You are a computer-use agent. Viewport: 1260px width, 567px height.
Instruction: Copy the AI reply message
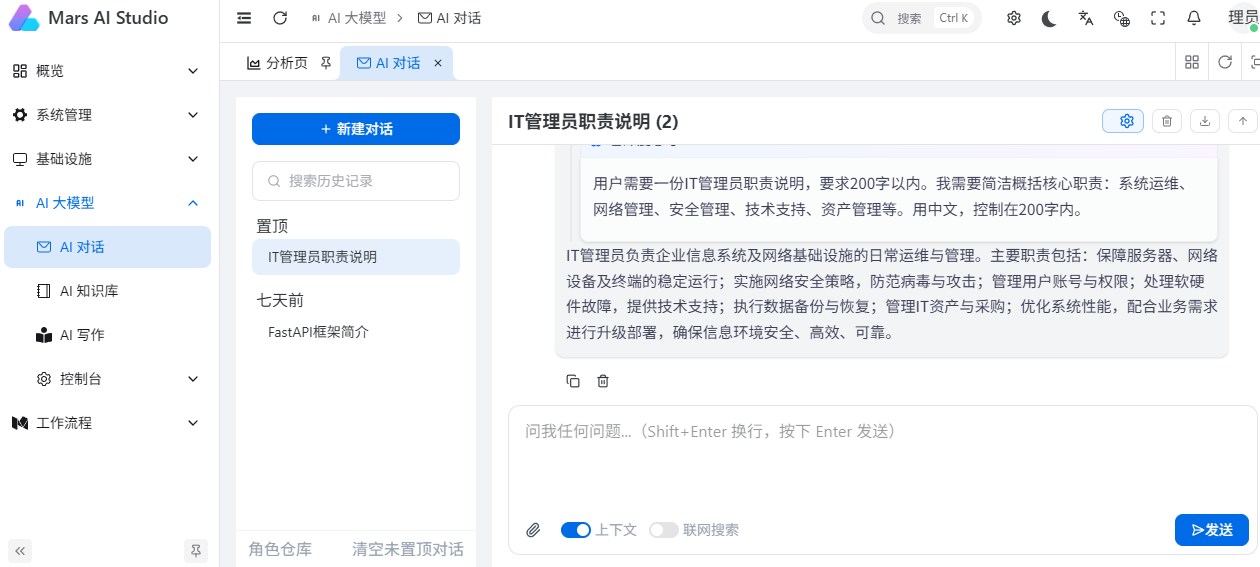click(x=573, y=381)
